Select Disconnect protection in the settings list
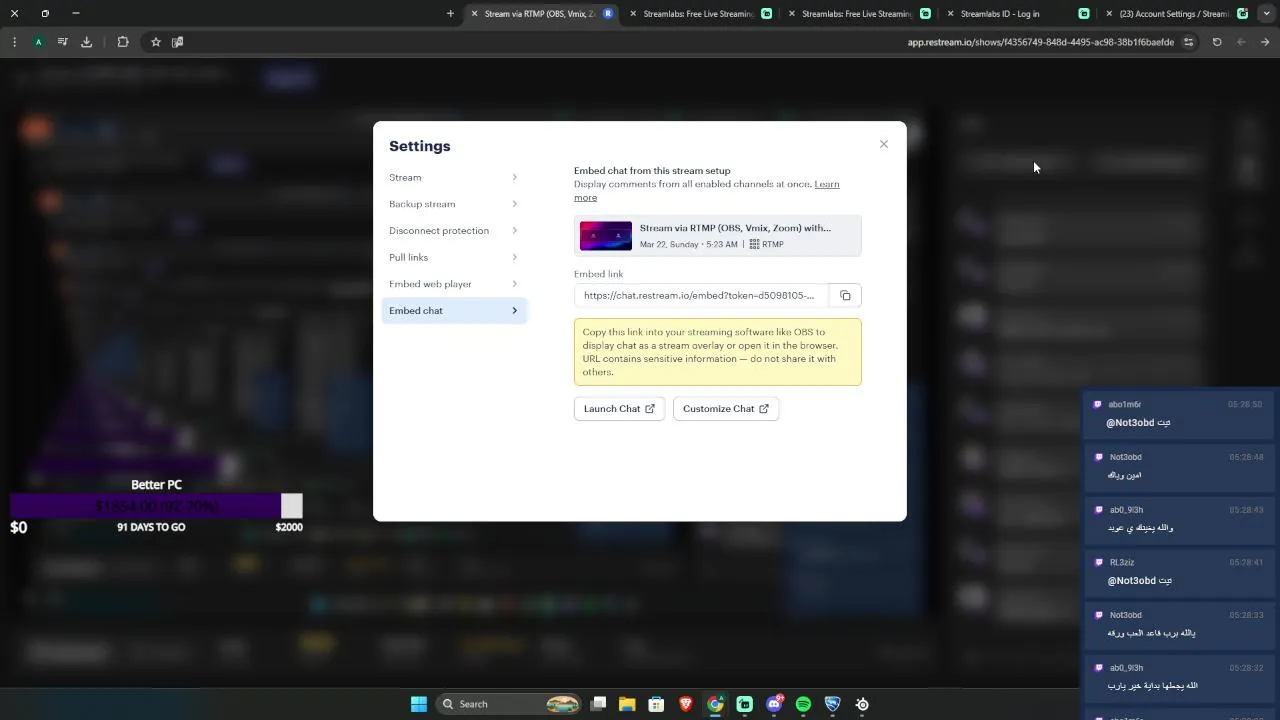Image resolution: width=1280 pixels, height=720 pixels. tap(454, 231)
